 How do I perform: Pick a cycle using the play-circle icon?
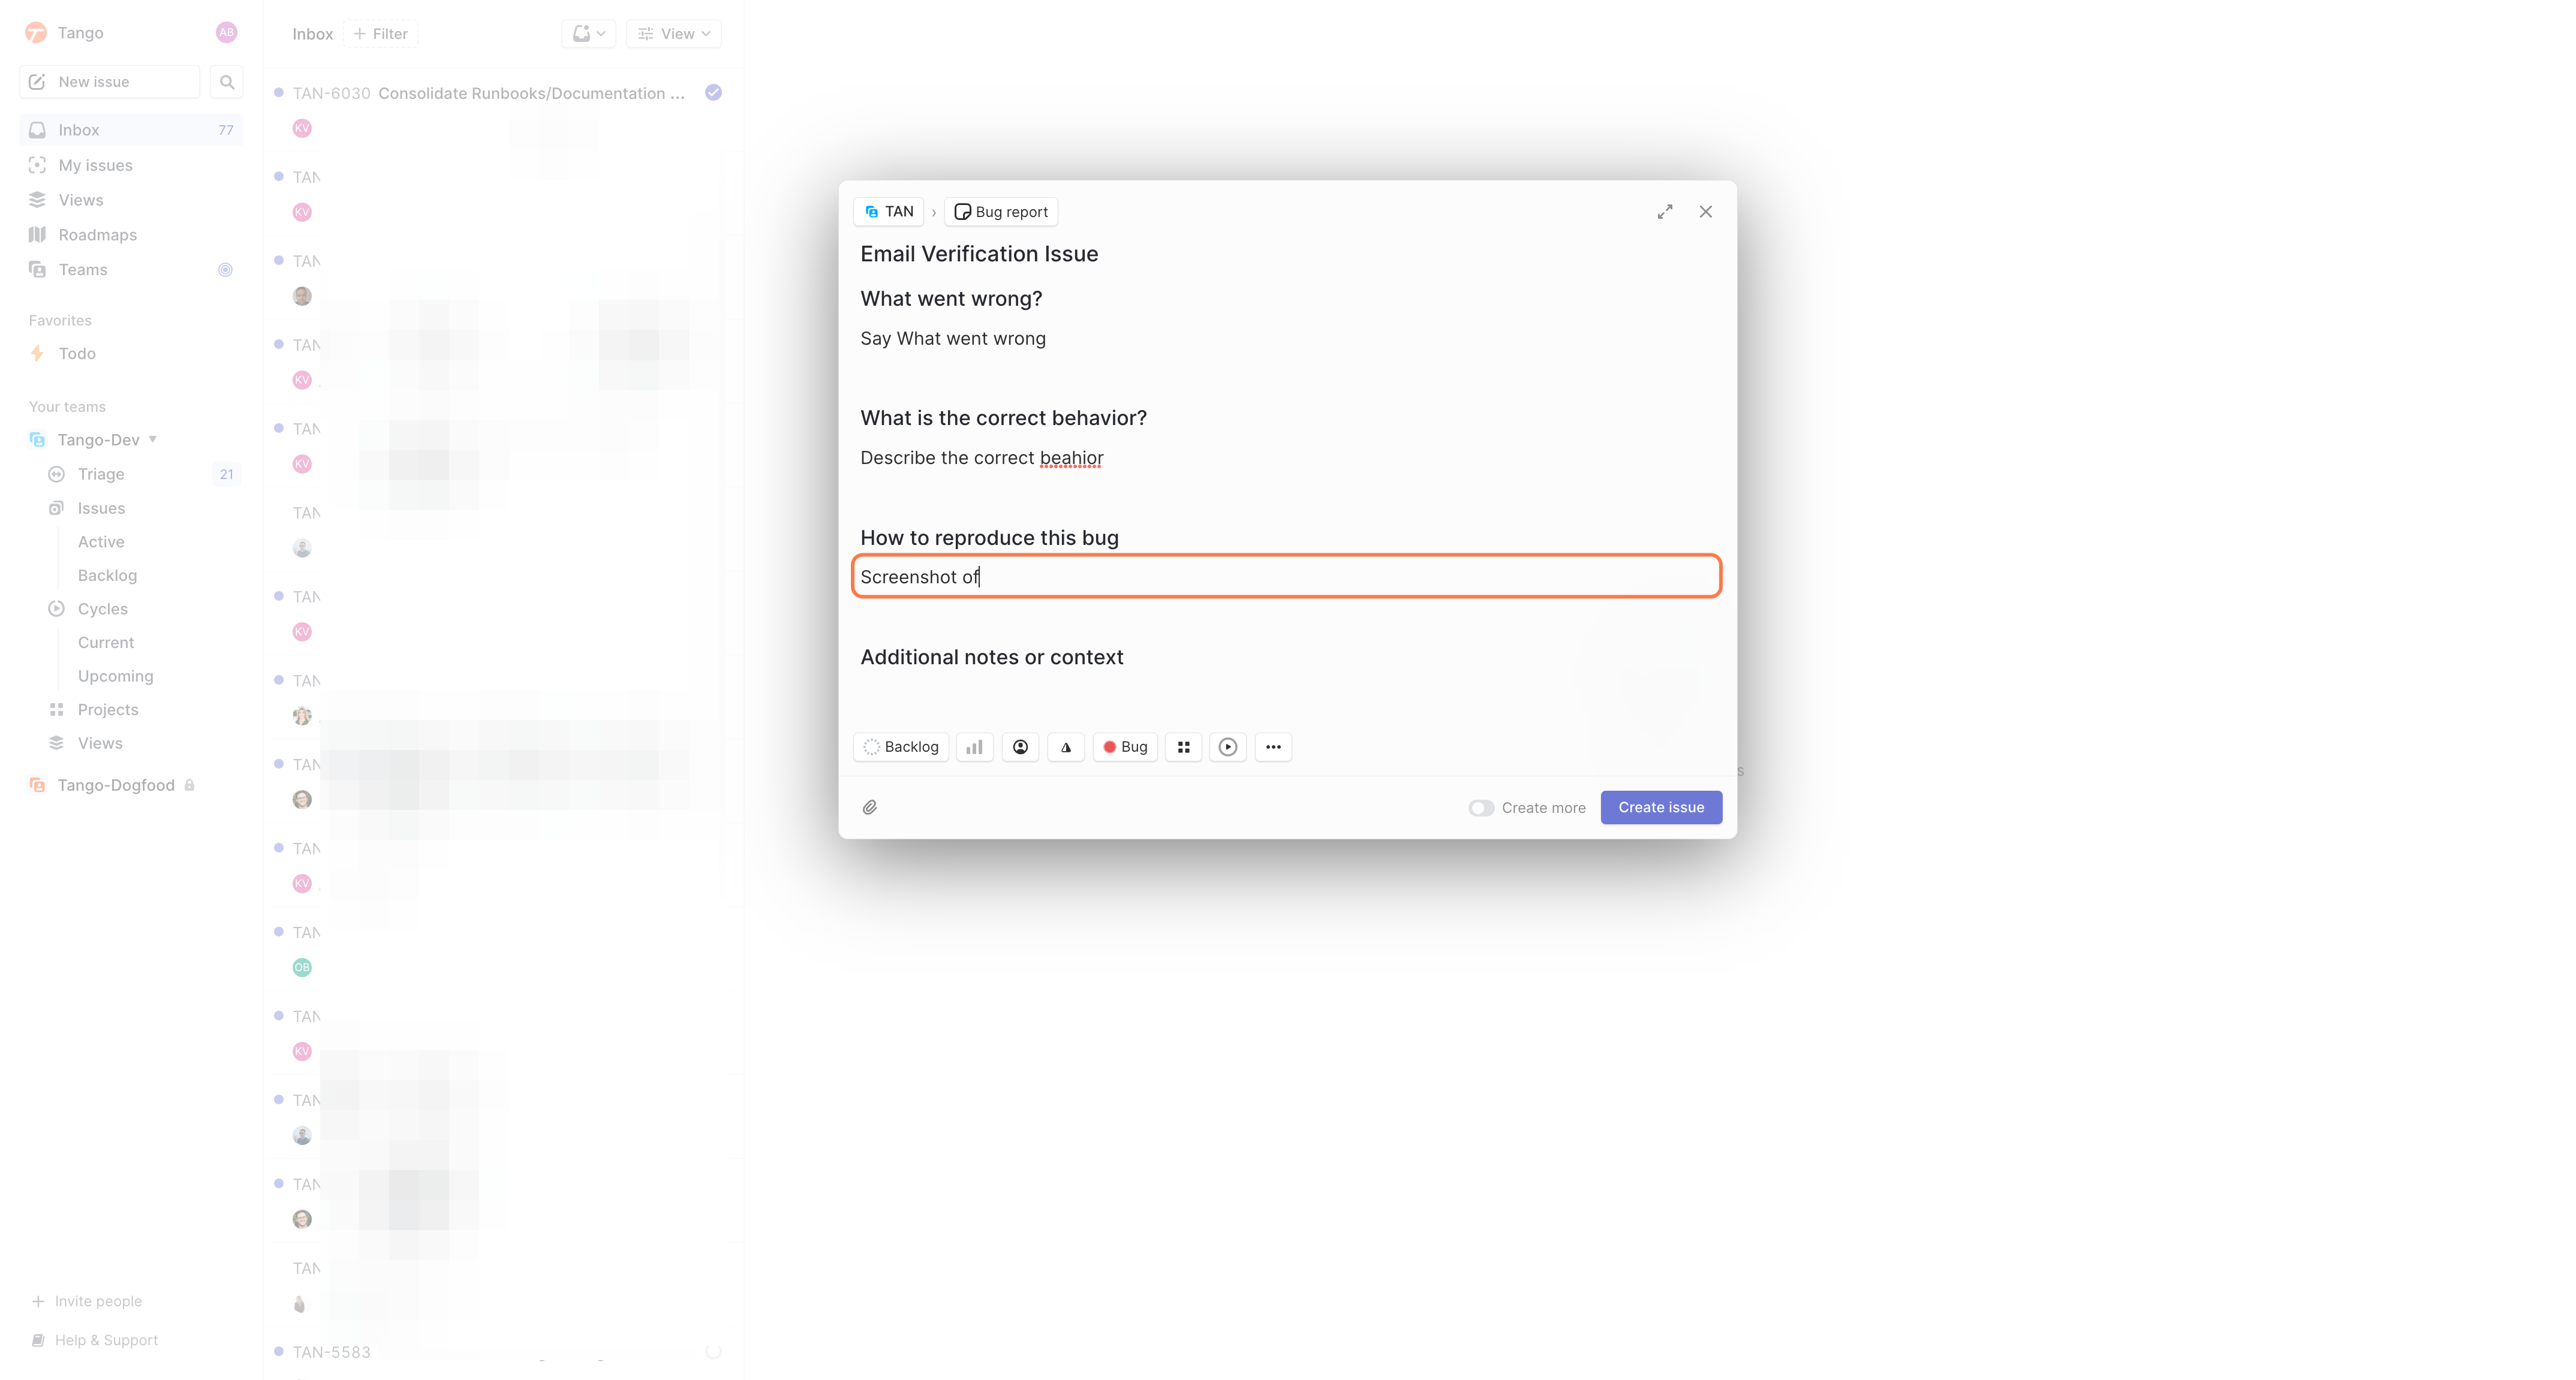point(1228,747)
